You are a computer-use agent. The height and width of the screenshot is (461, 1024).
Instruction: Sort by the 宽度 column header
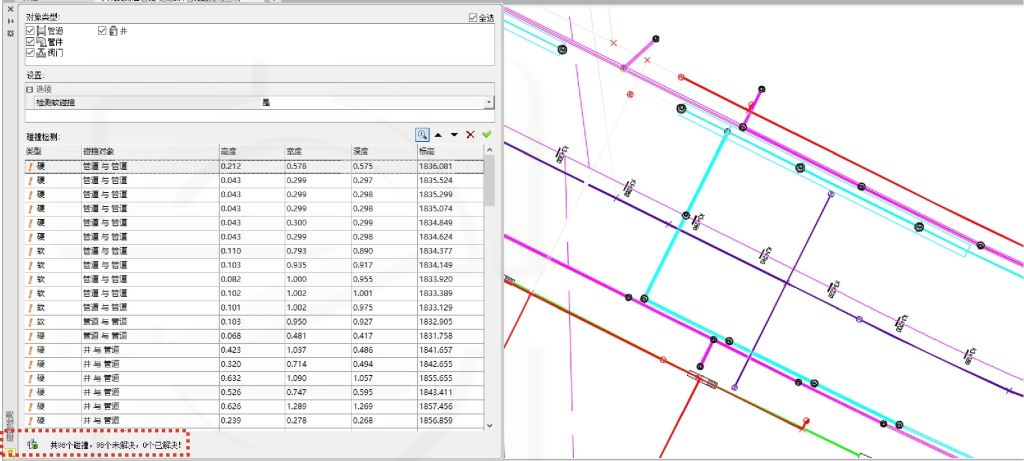318,151
